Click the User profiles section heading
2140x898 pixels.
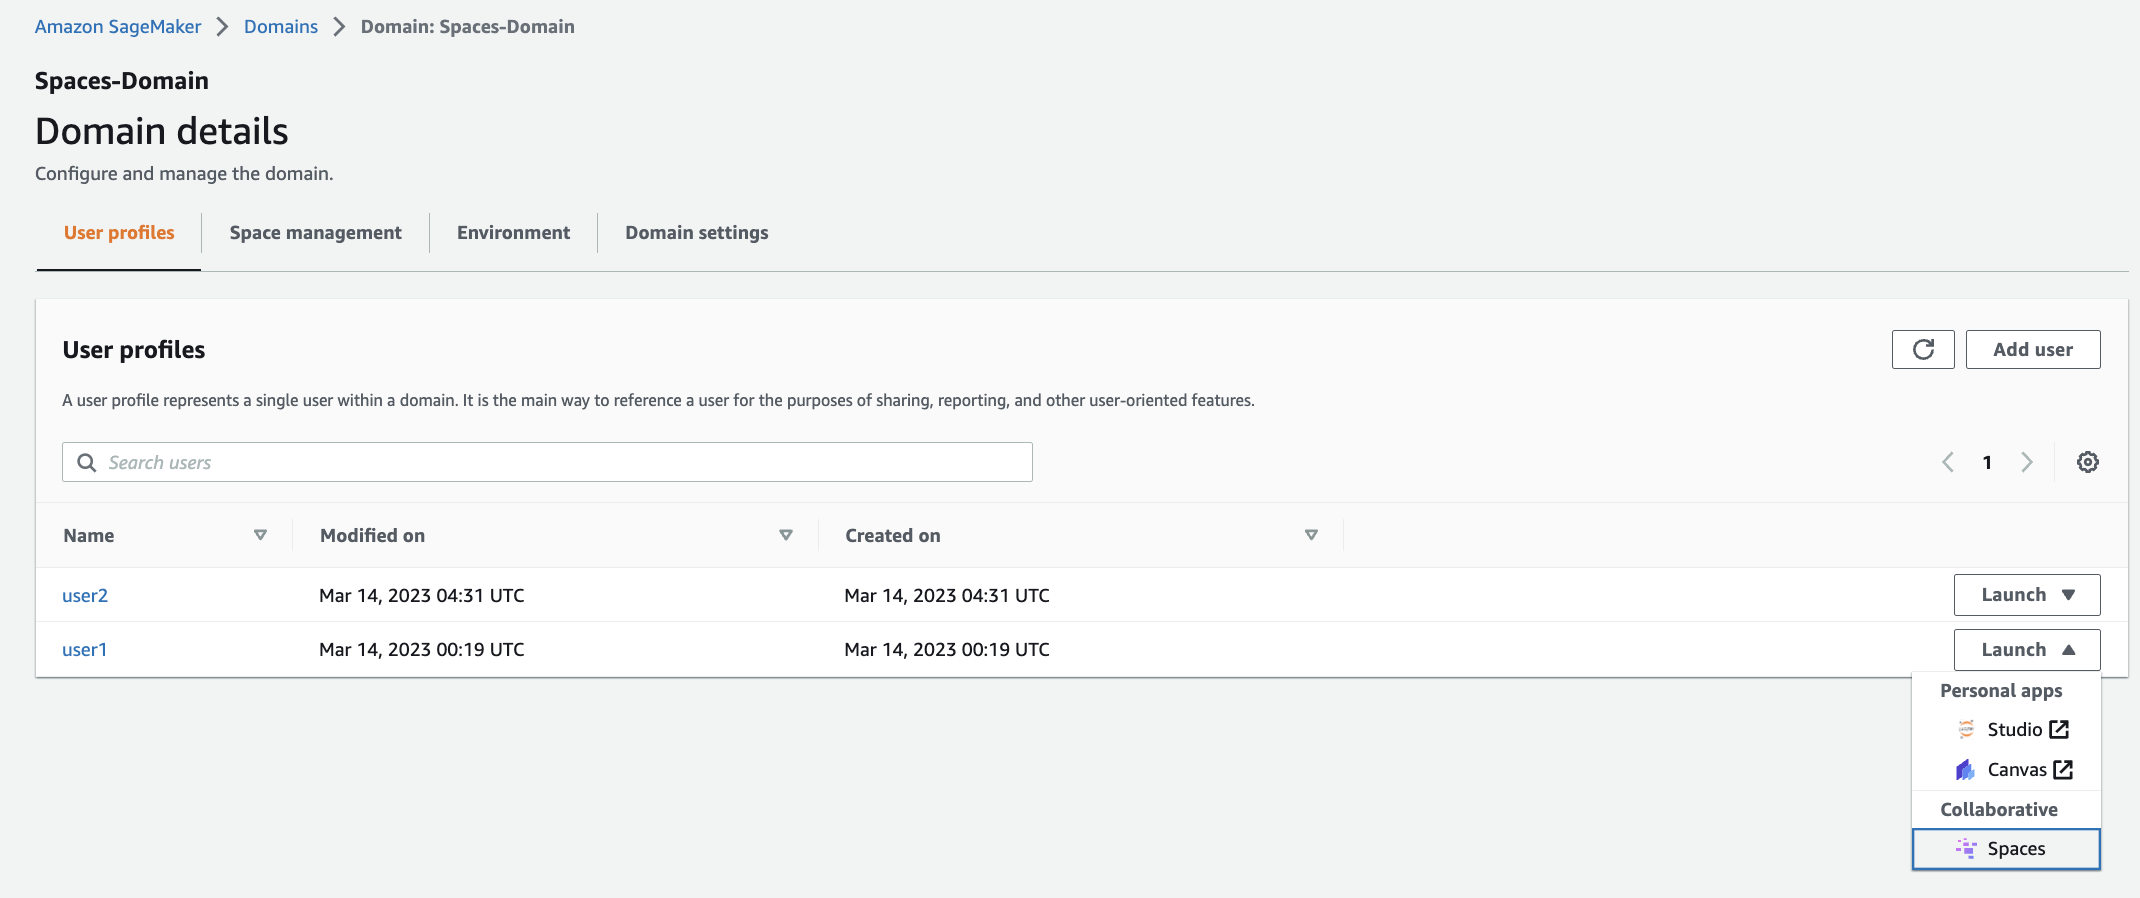click(x=134, y=350)
